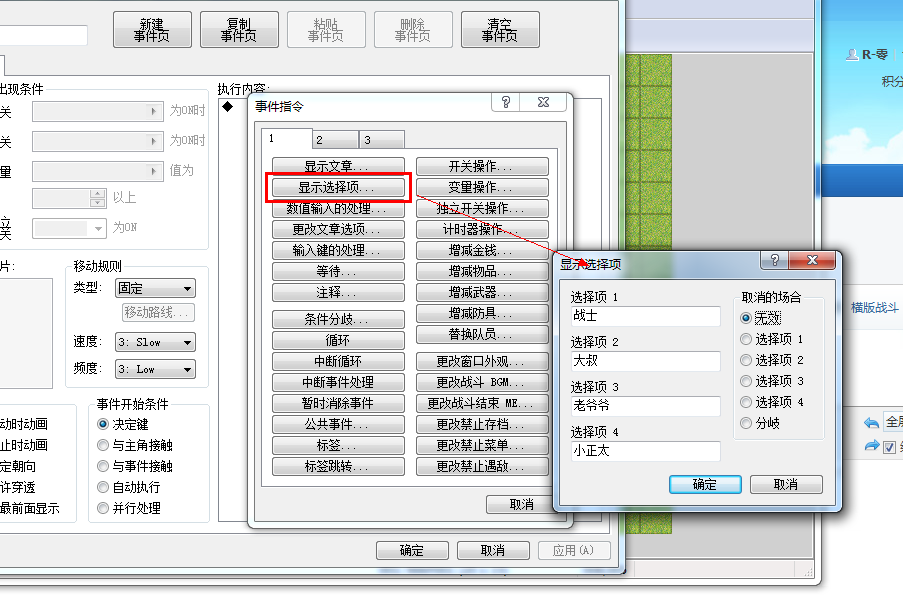Open the 变量操作 command
Image resolution: width=903 pixels, height=597 pixels.
tap(482, 187)
